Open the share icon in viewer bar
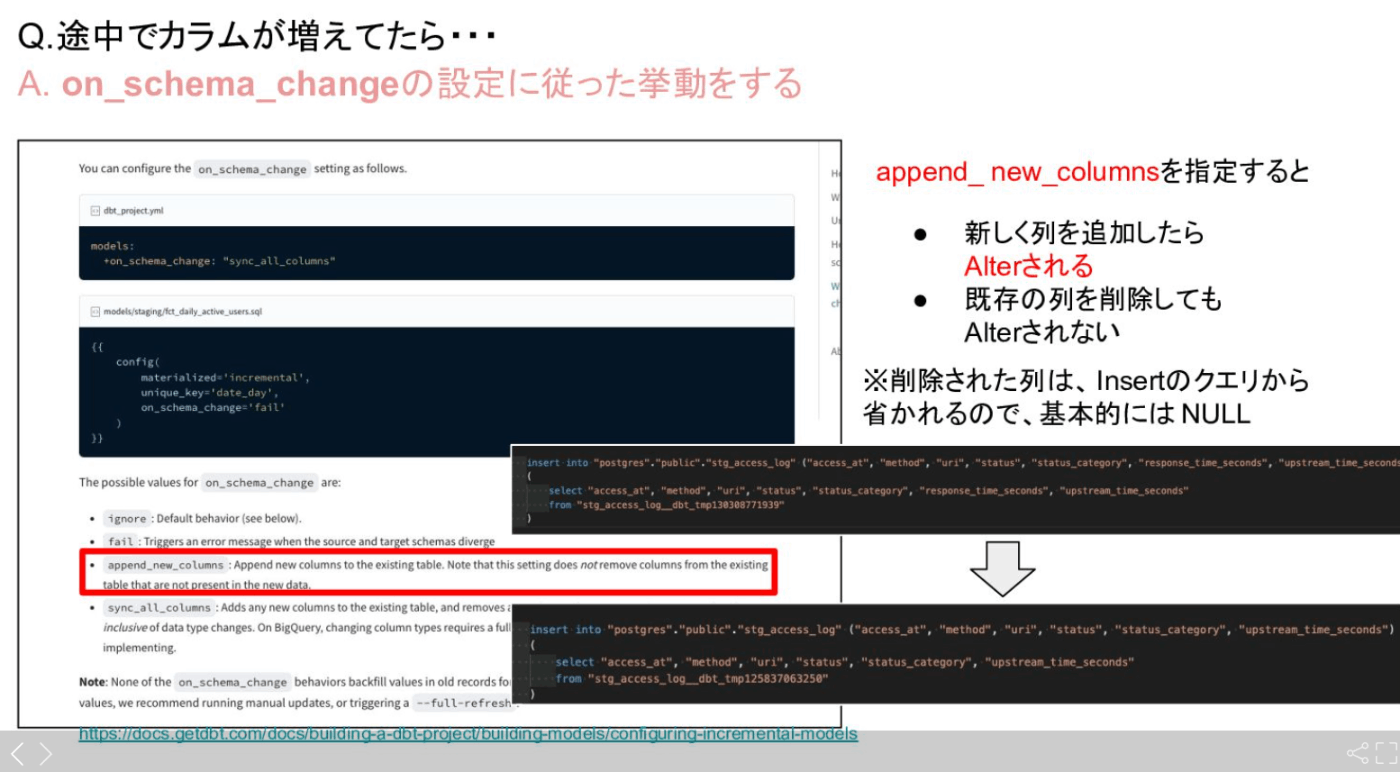This screenshot has height=772, width=1400. pos(1357,753)
